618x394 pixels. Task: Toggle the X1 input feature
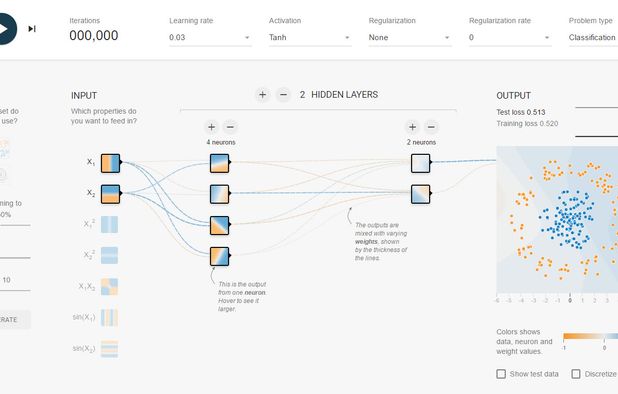[x=110, y=163]
